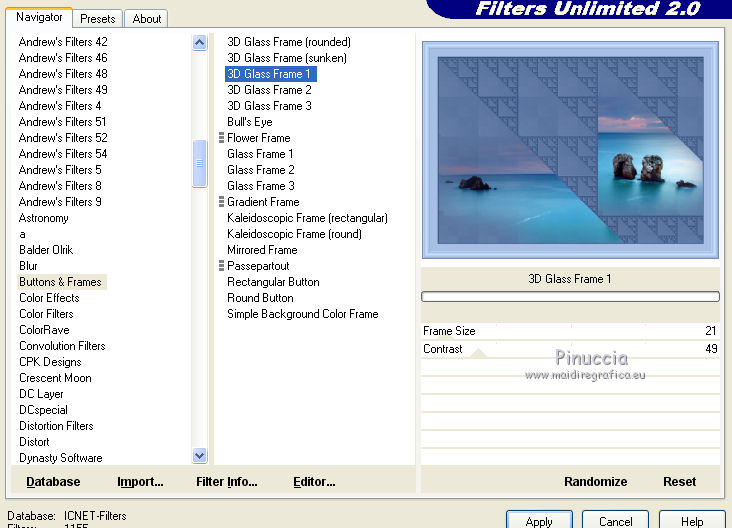Cancel the Filters Unlimited dialog
The image size is (732, 528).
pos(615,520)
